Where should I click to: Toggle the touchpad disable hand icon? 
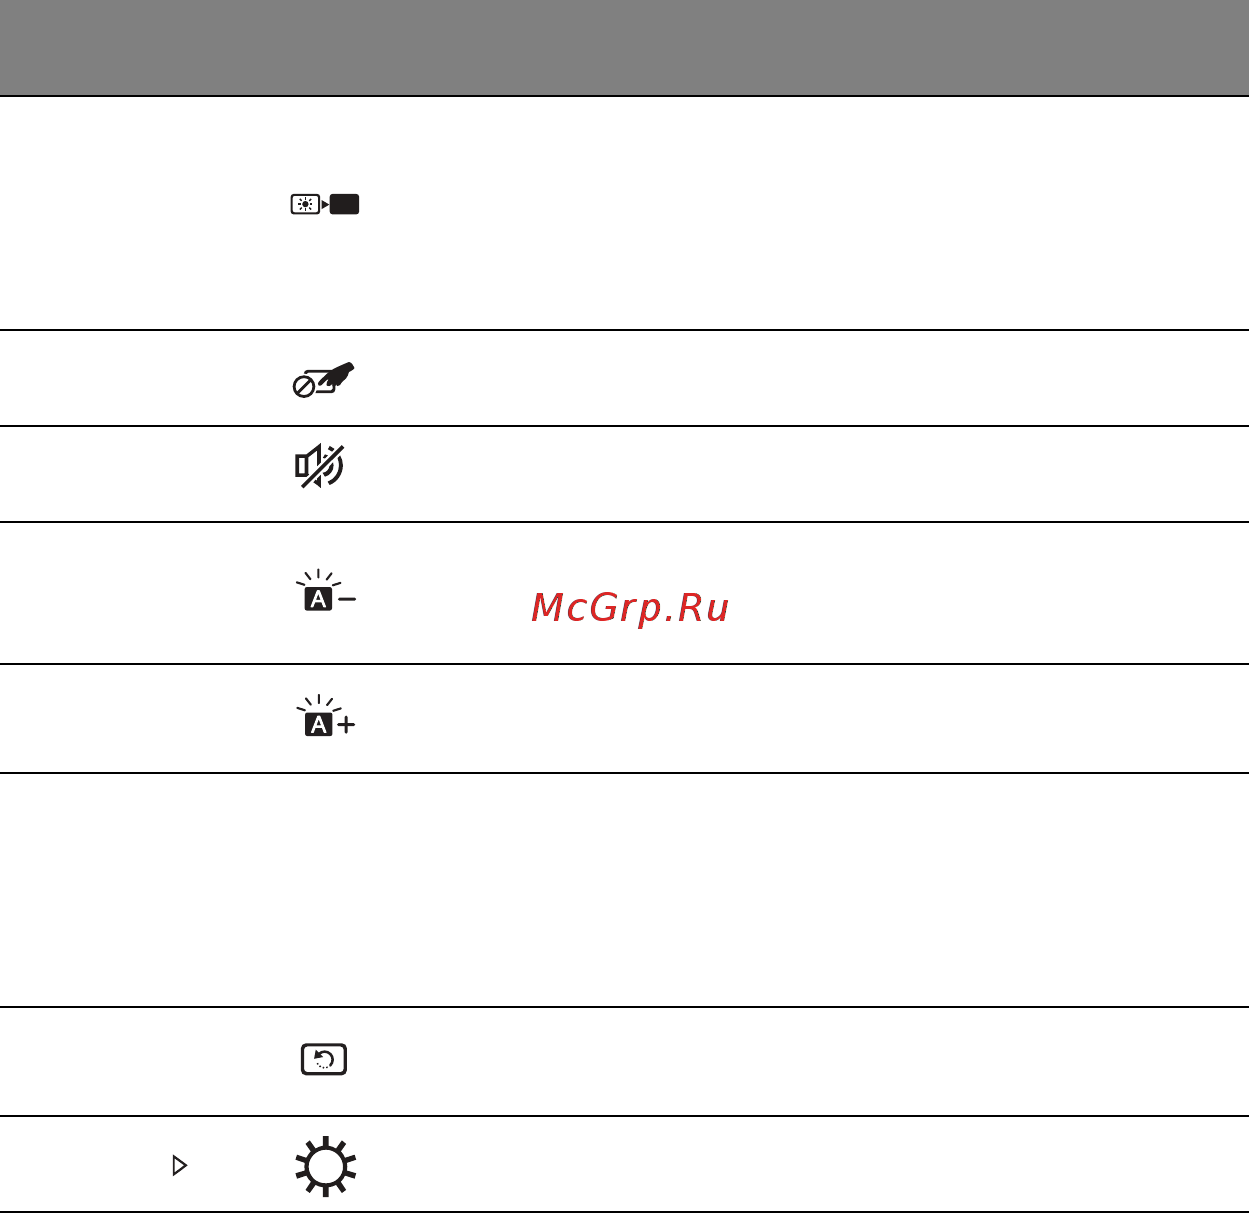323,380
